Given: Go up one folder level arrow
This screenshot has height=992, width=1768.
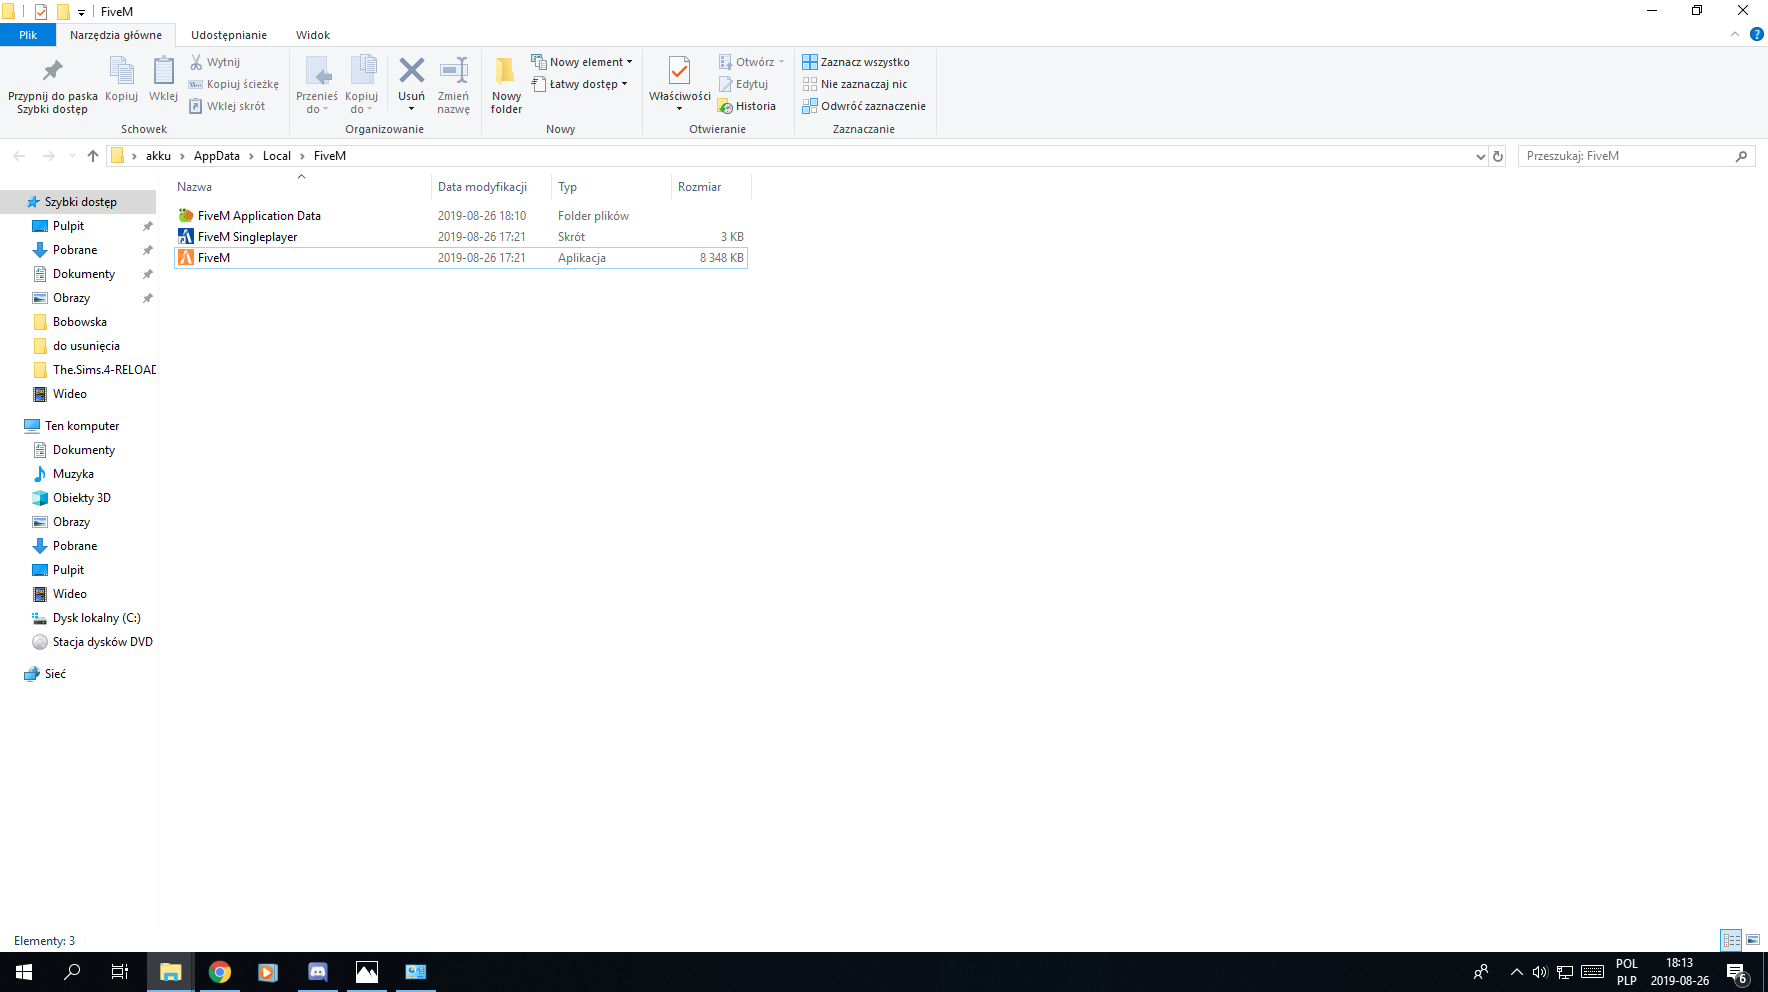Looking at the screenshot, I should point(93,156).
